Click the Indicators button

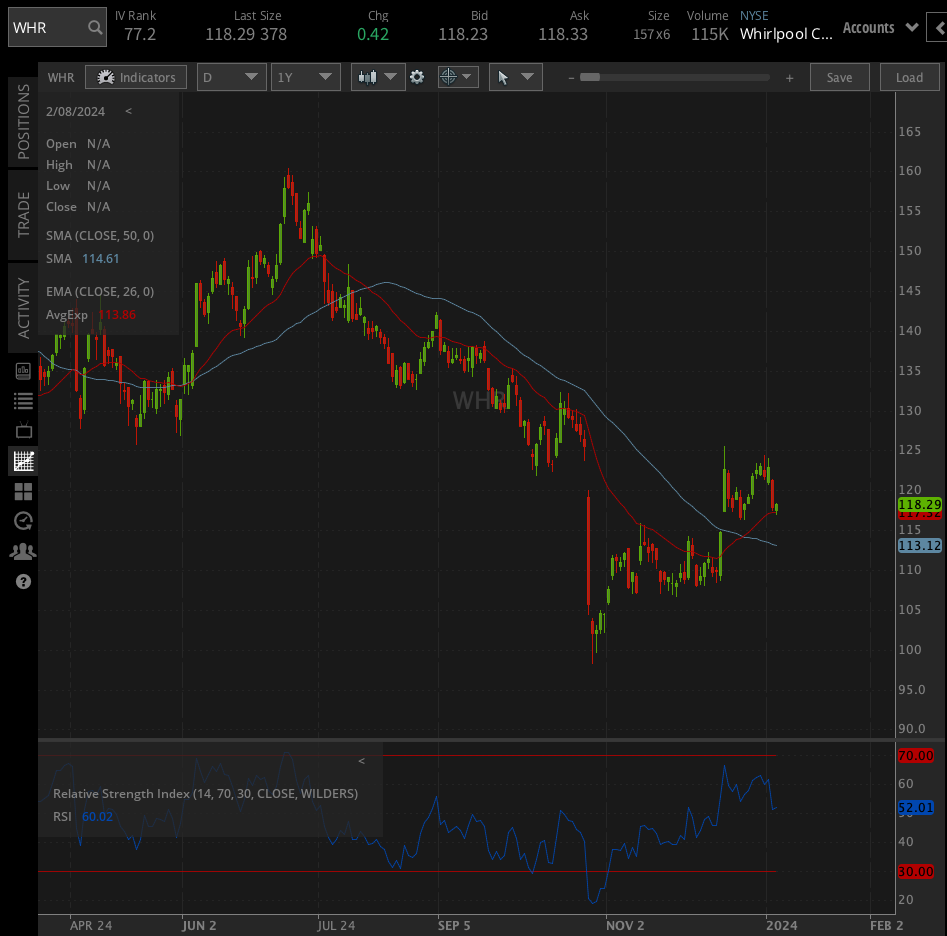(x=136, y=77)
